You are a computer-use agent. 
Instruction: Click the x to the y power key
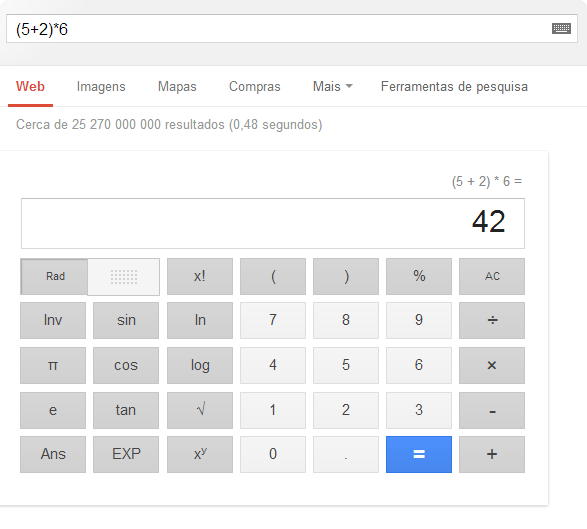pyautogui.click(x=200, y=454)
